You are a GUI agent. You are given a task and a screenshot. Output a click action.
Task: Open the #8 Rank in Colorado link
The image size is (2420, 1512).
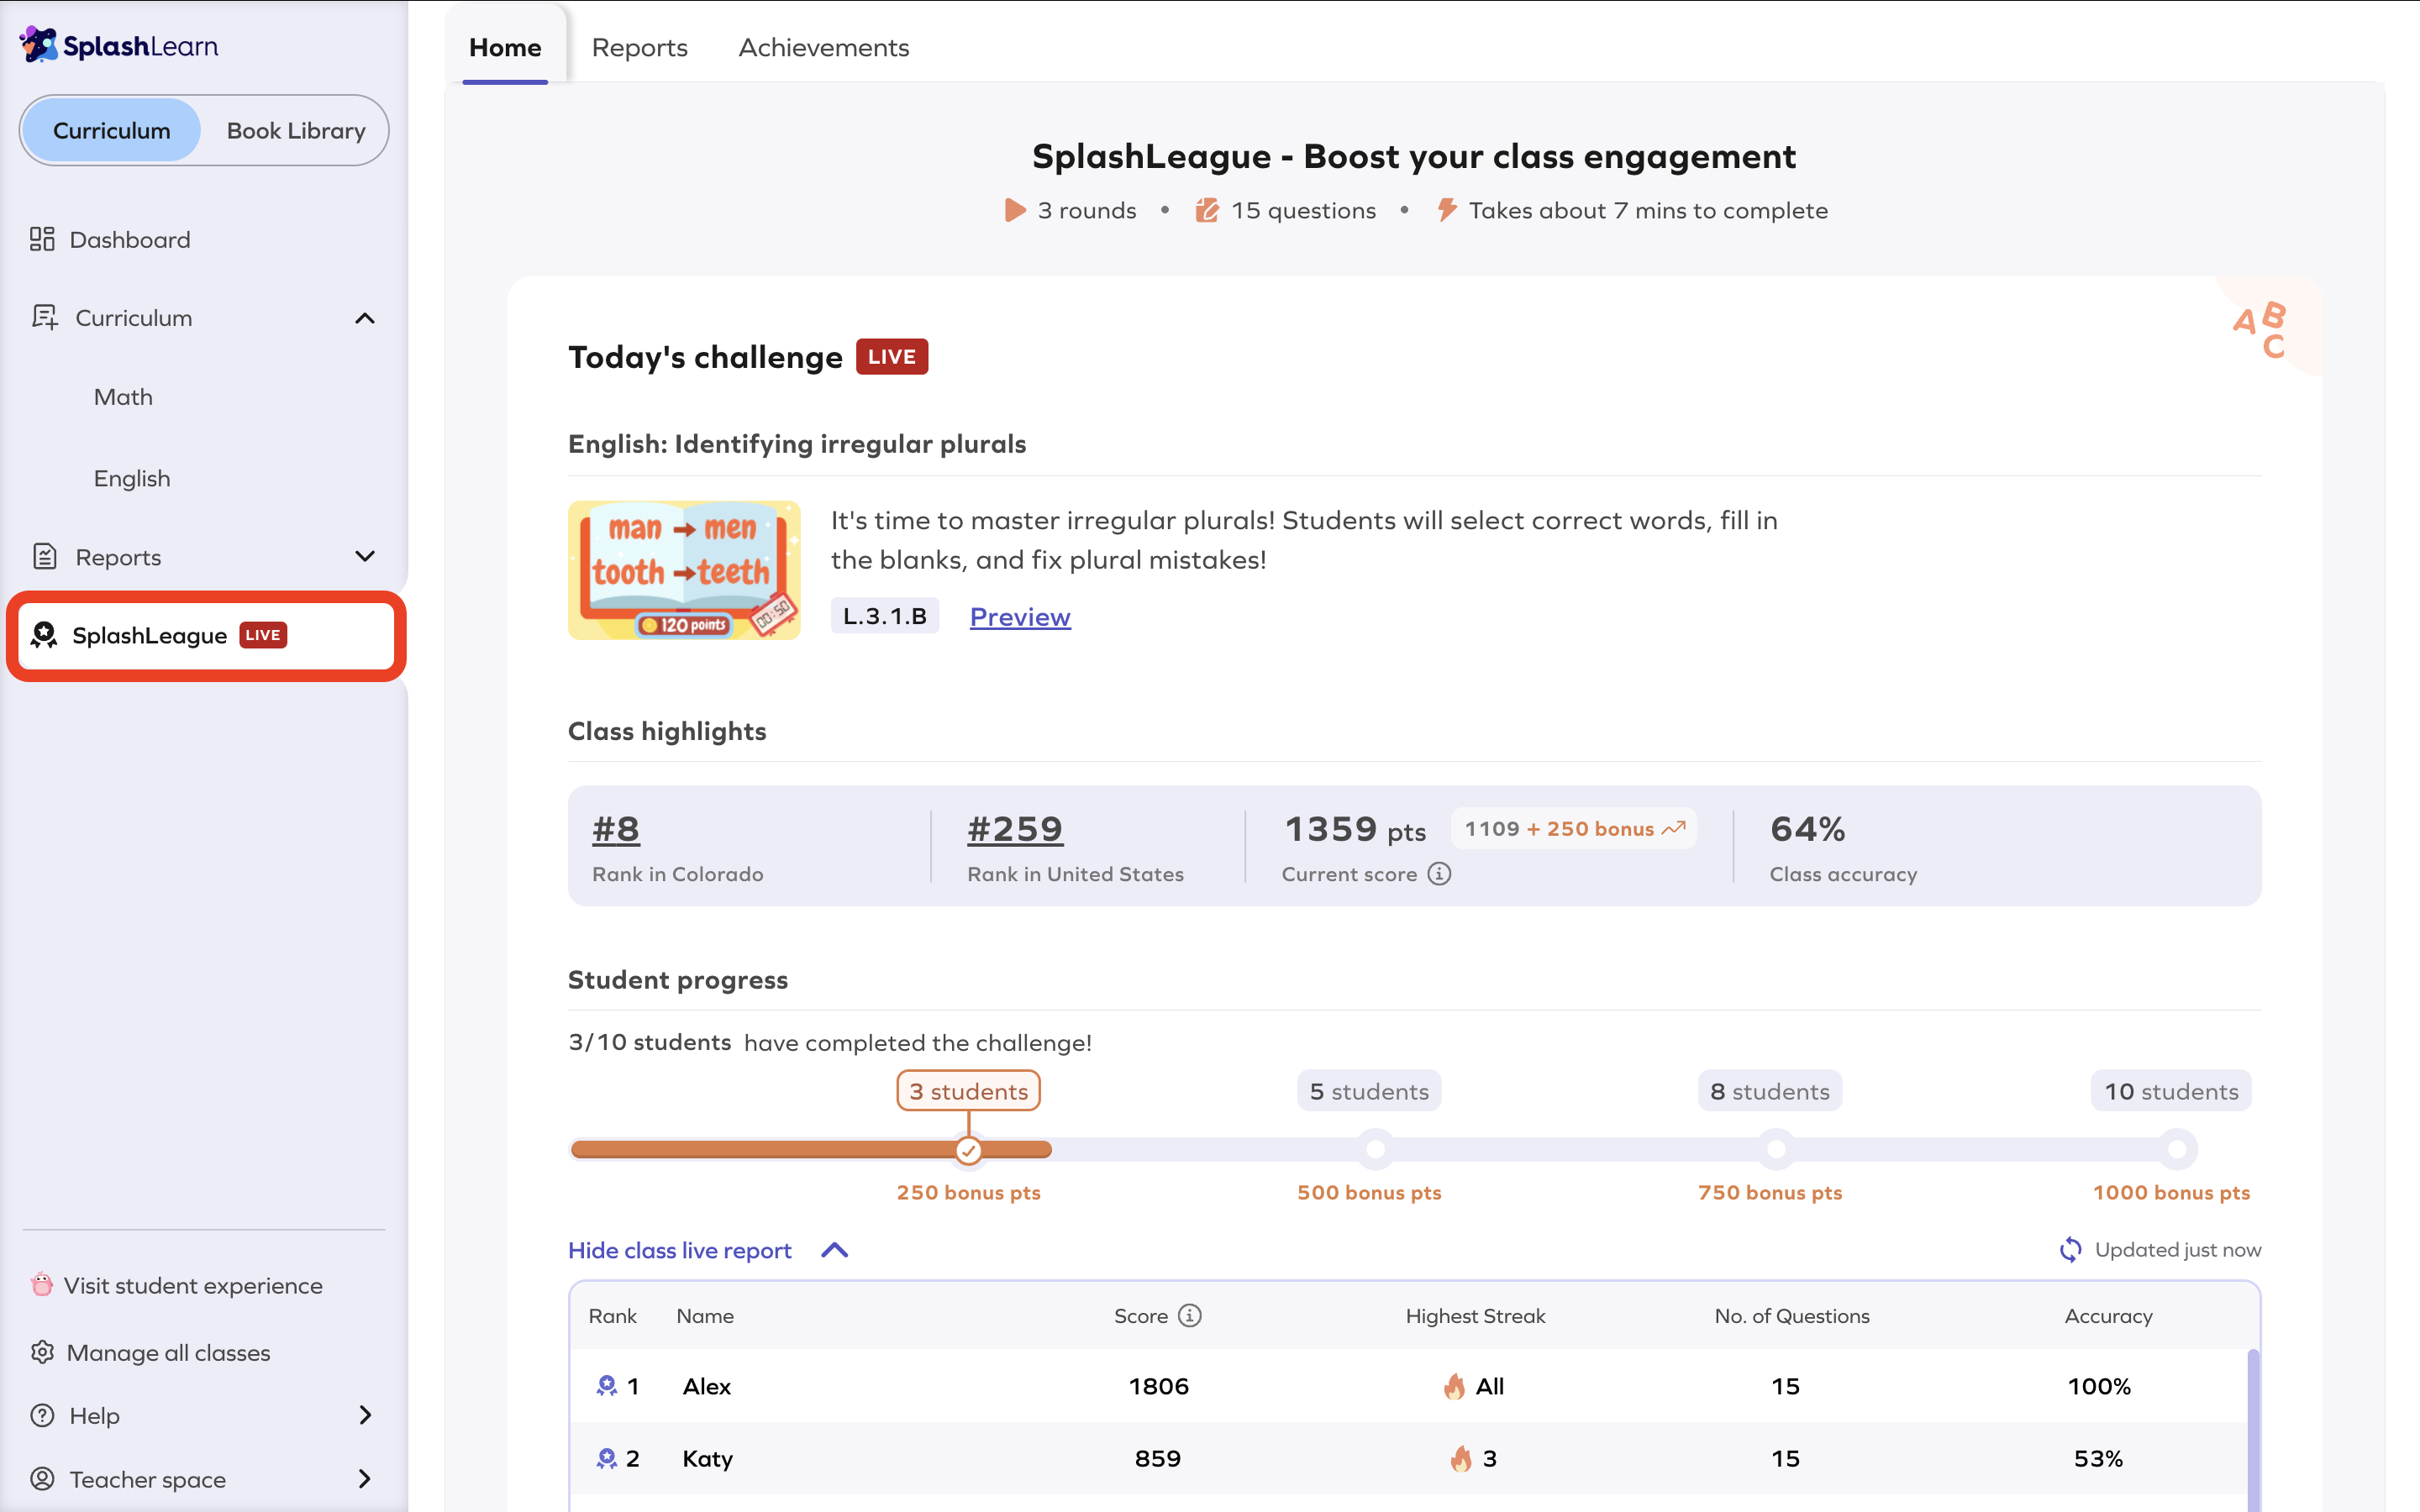[x=616, y=828]
